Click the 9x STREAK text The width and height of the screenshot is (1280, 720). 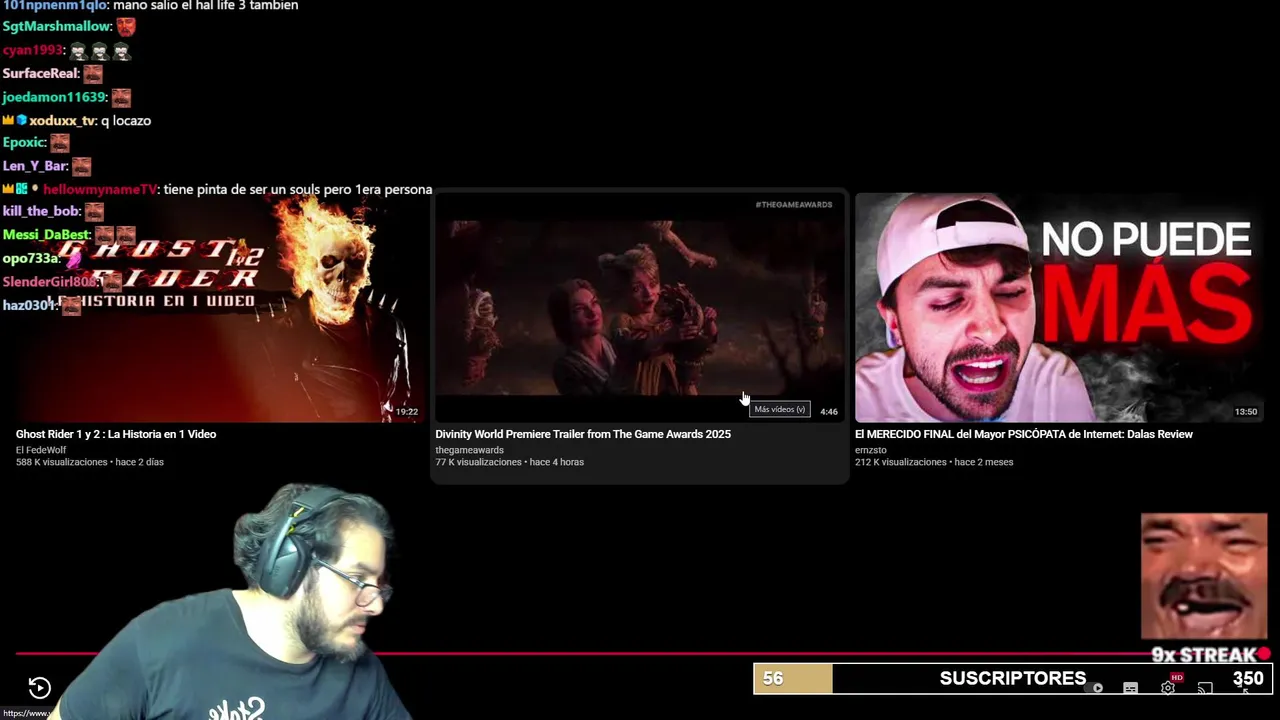click(x=1204, y=656)
